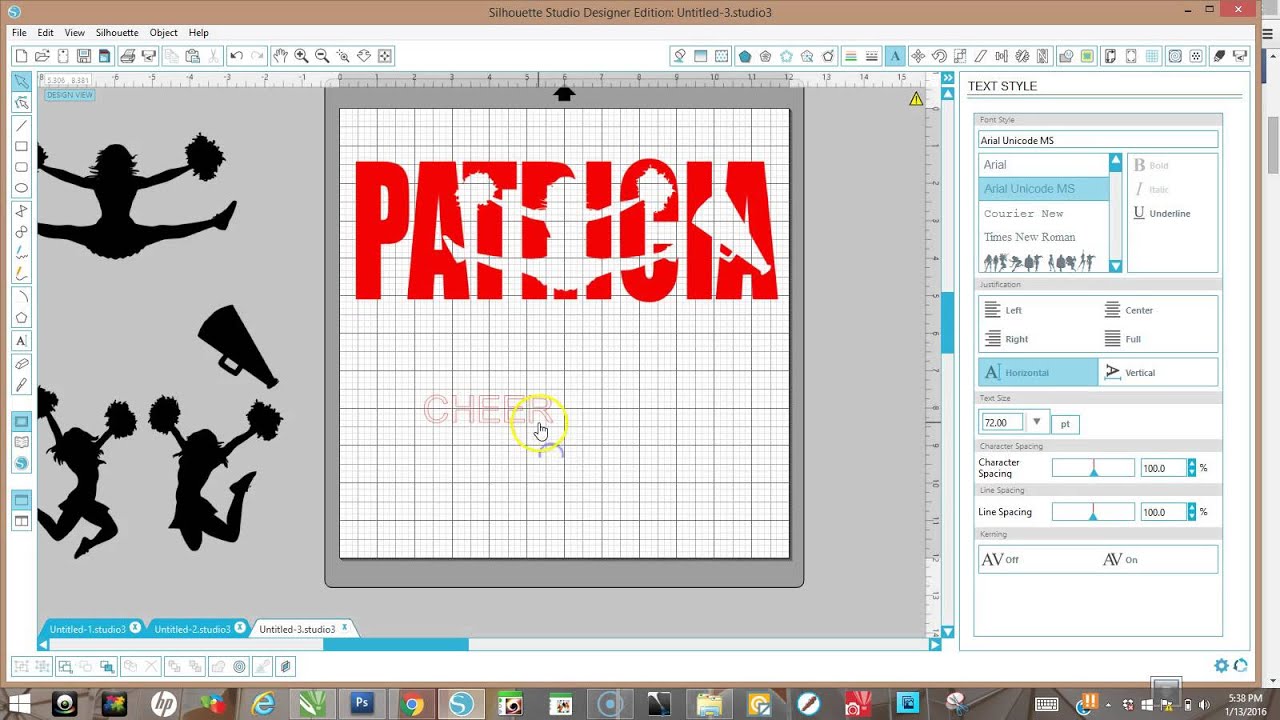Click the preferences gear icon
Viewport: 1280px width, 720px height.
[1221, 665]
